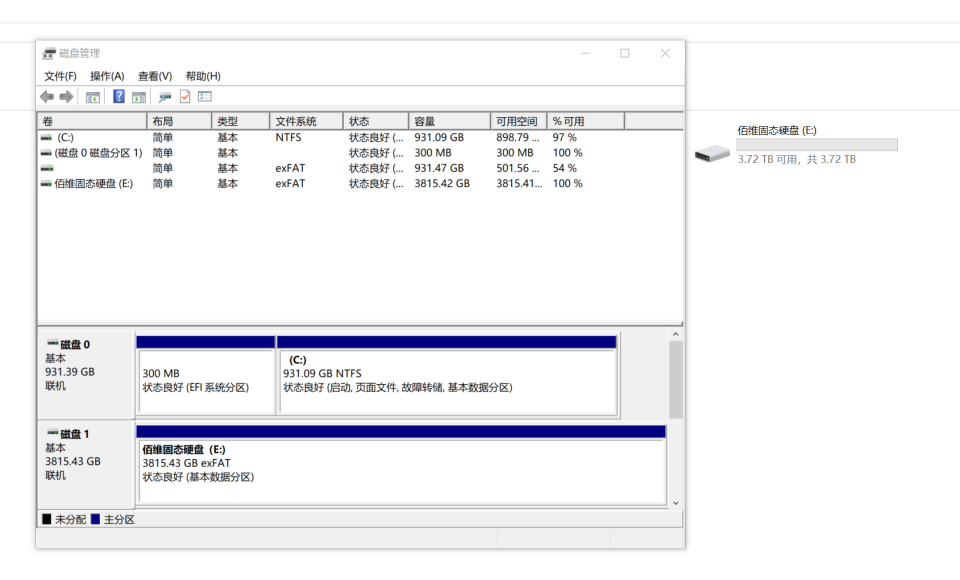Click the checklist view settings icon
The height and width of the screenshot is (580, 960).
204,96
